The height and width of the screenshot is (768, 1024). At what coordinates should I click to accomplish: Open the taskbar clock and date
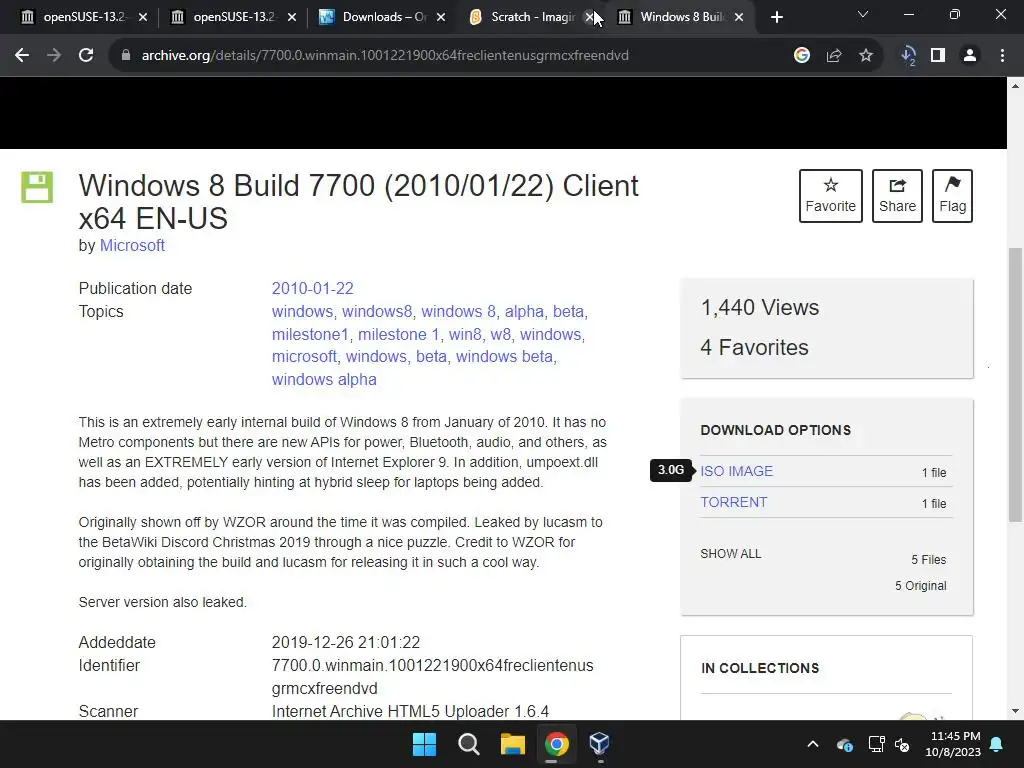pos(953,744)
